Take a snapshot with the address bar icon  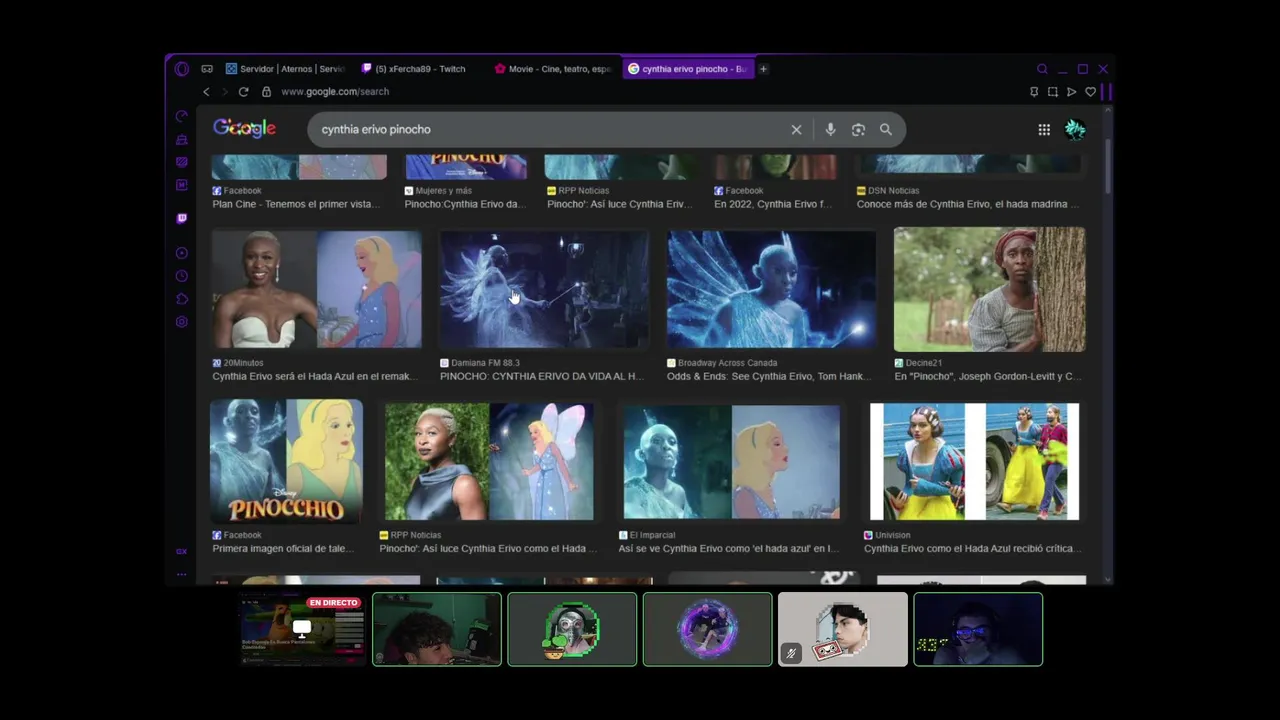click(1053, 92)
